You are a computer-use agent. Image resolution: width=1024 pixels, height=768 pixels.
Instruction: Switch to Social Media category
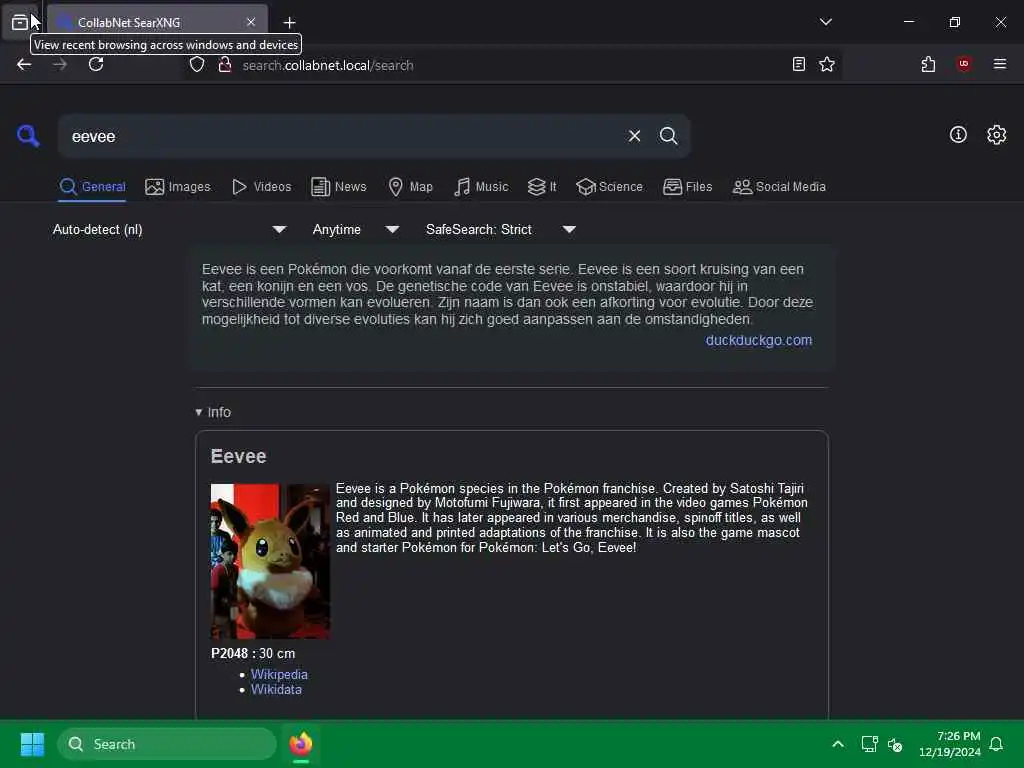(778, 187)
